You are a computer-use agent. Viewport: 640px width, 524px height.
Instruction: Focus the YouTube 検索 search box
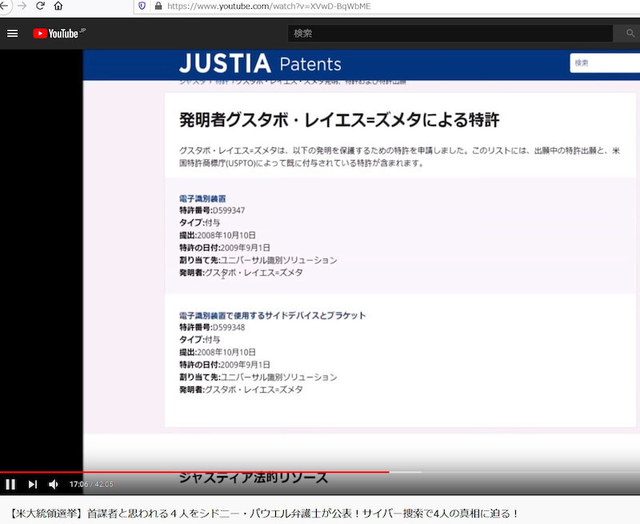click(450, 33)
